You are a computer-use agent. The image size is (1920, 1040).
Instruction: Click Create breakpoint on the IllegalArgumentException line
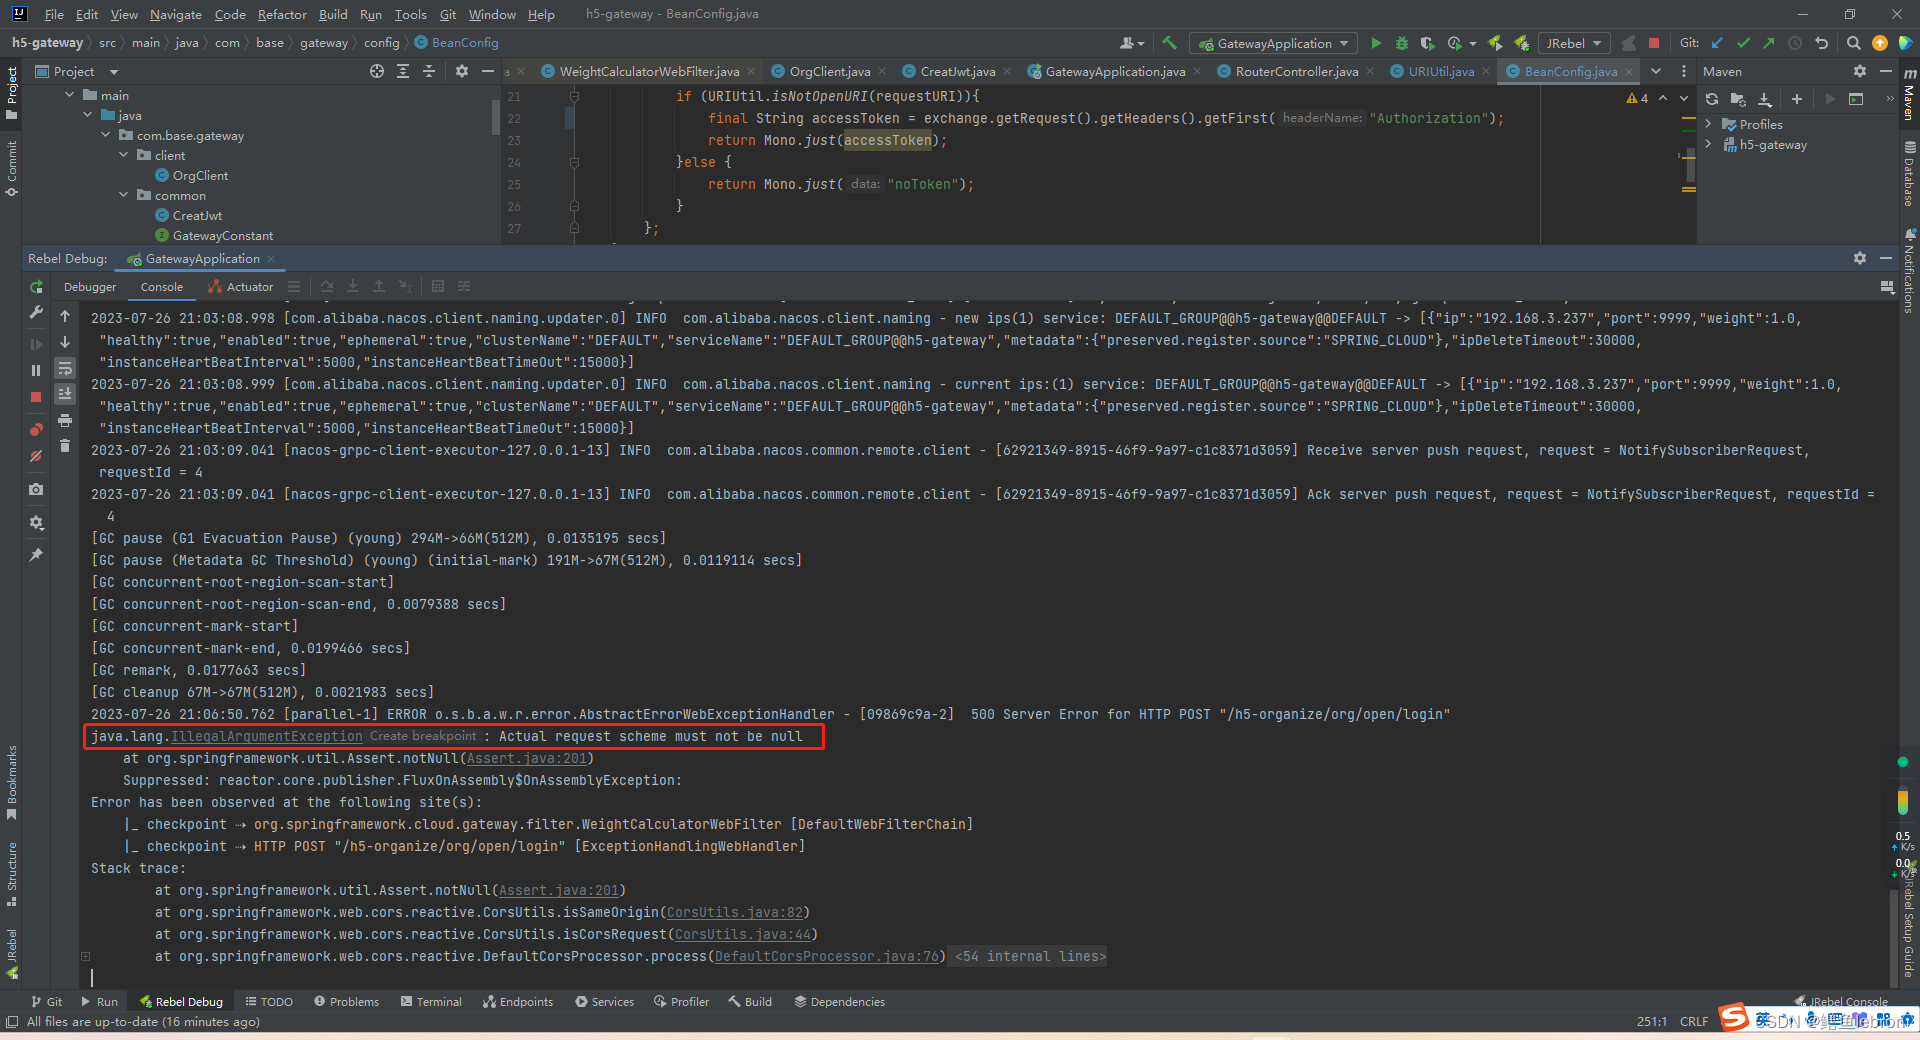pos(423,736)
